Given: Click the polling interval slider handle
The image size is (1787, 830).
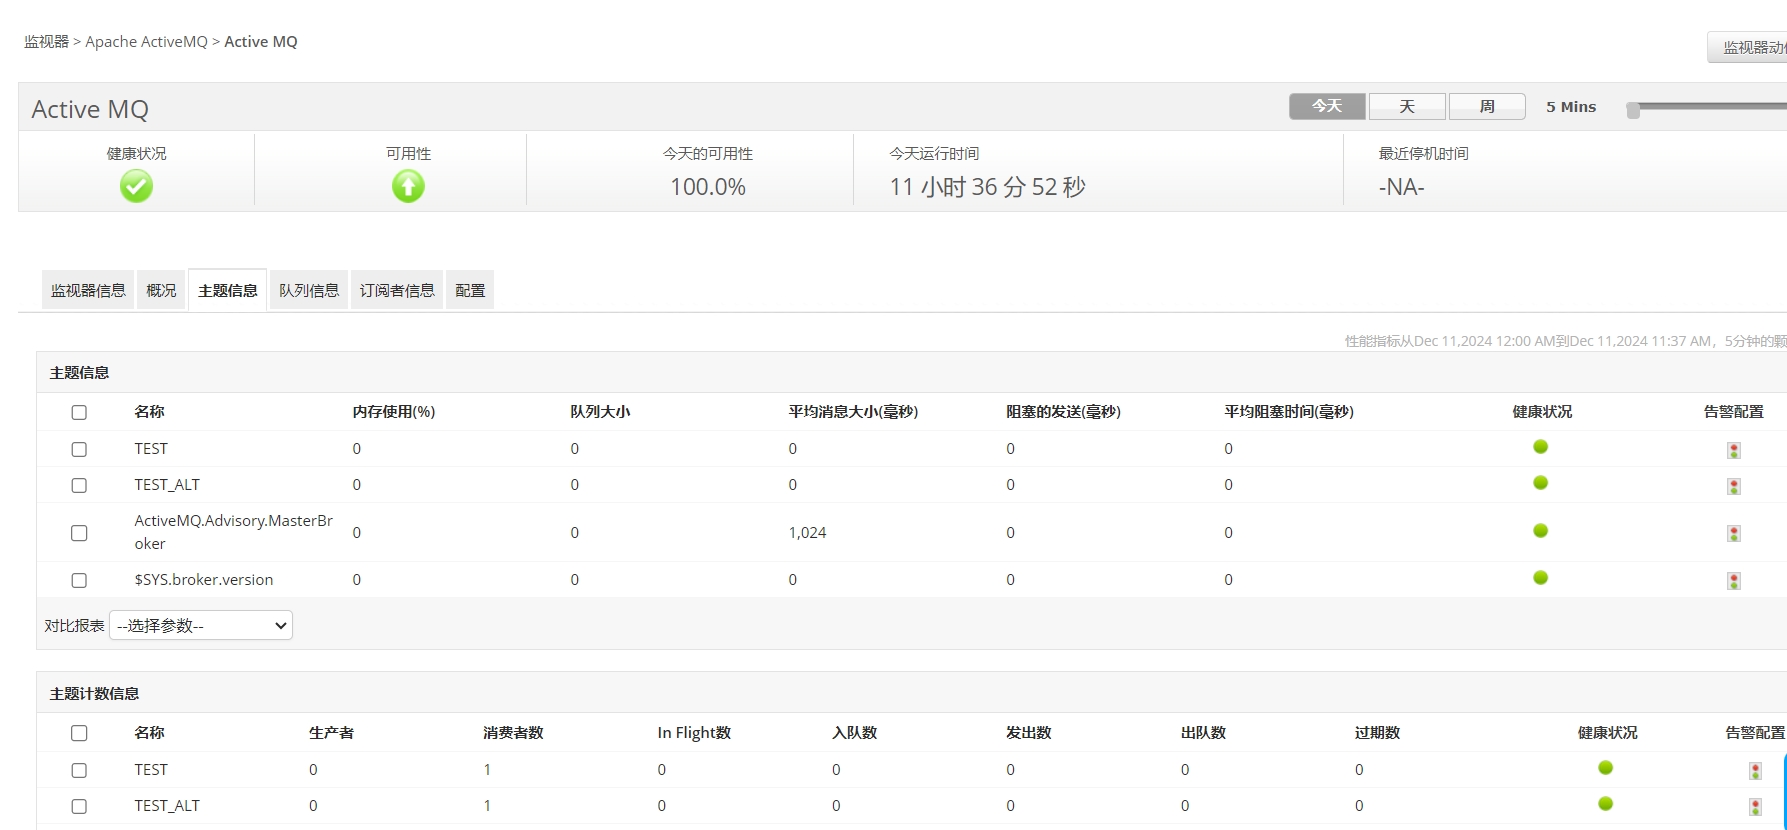Looking at the screenshot, I should coord(1633,110).
